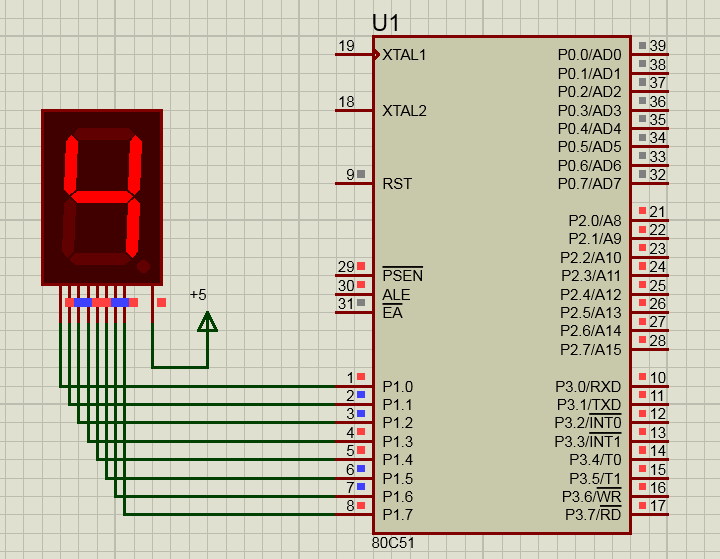720x559 pixels.
Task: Click the "P3.6/WR" pin label
Action: tap(591, 497)
